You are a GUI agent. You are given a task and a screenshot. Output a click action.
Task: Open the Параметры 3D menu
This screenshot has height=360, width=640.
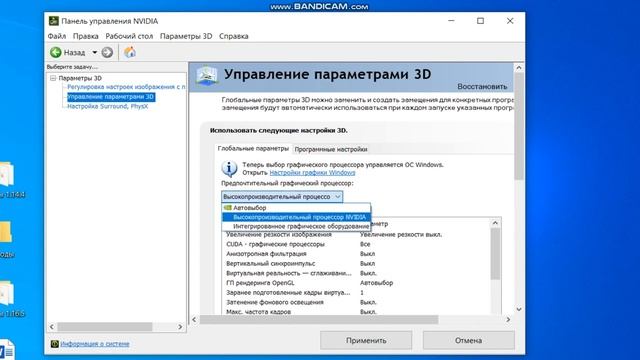pos(186,36)
